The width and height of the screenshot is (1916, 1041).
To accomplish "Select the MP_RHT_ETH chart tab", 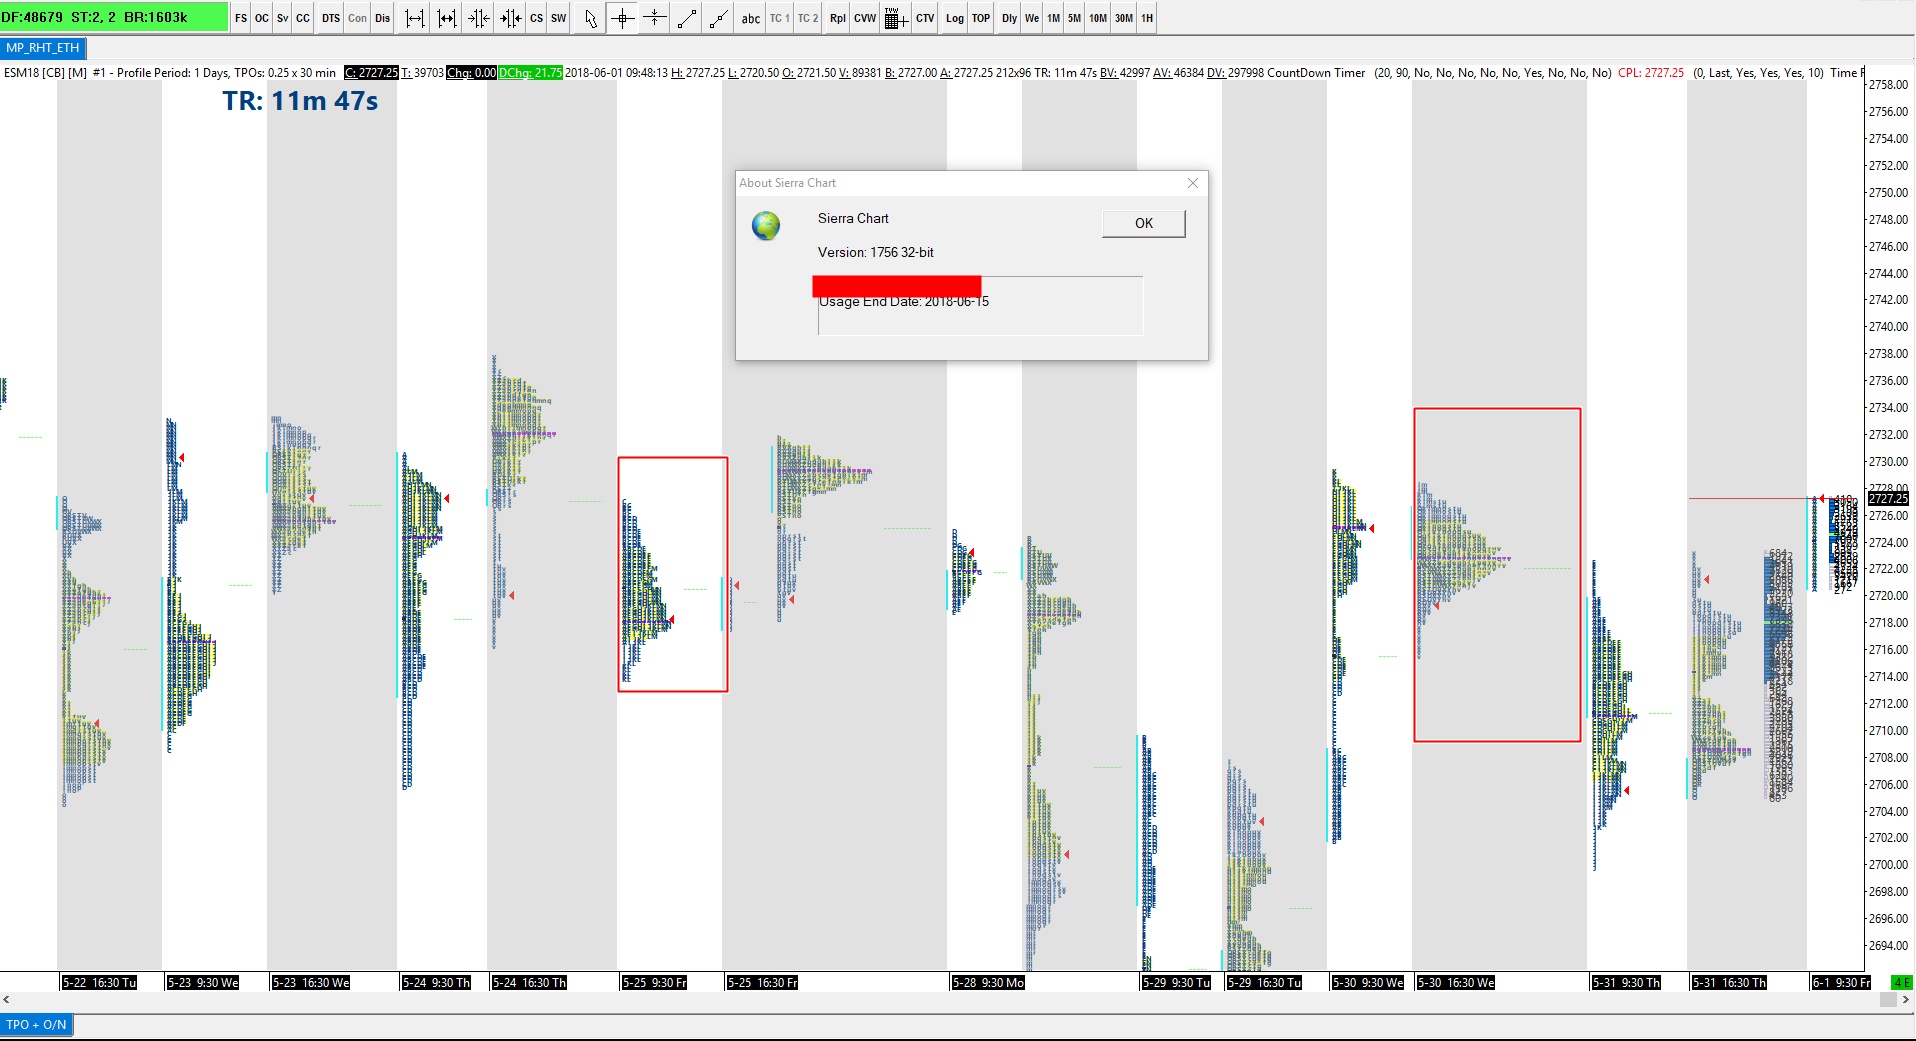I will (43, 48).
